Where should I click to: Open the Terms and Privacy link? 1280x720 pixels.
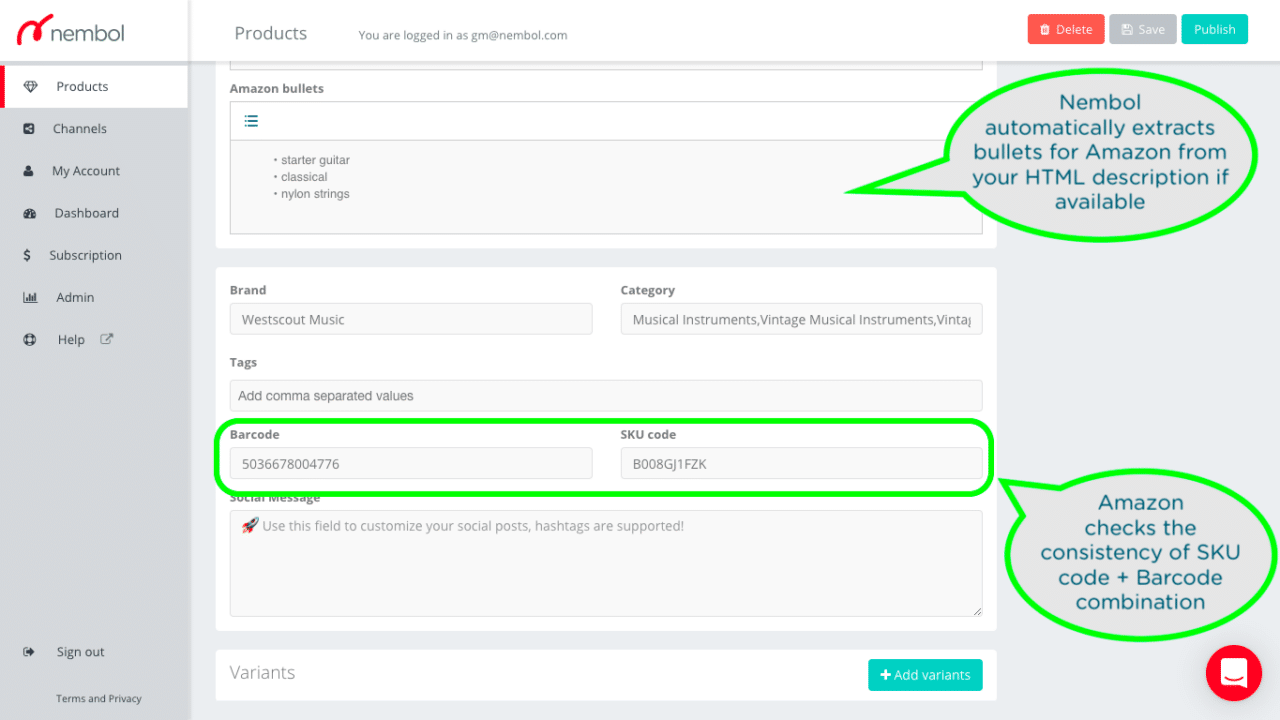click(x=98, y=698)
